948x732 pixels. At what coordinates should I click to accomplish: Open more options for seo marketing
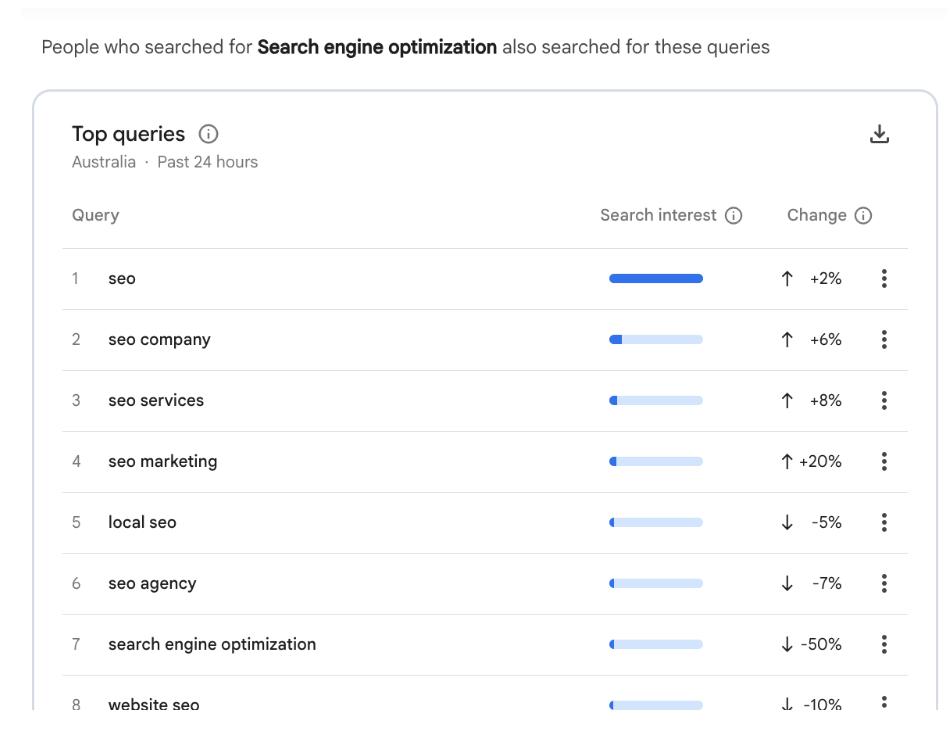pyautogui.click(x=884, y=462)
